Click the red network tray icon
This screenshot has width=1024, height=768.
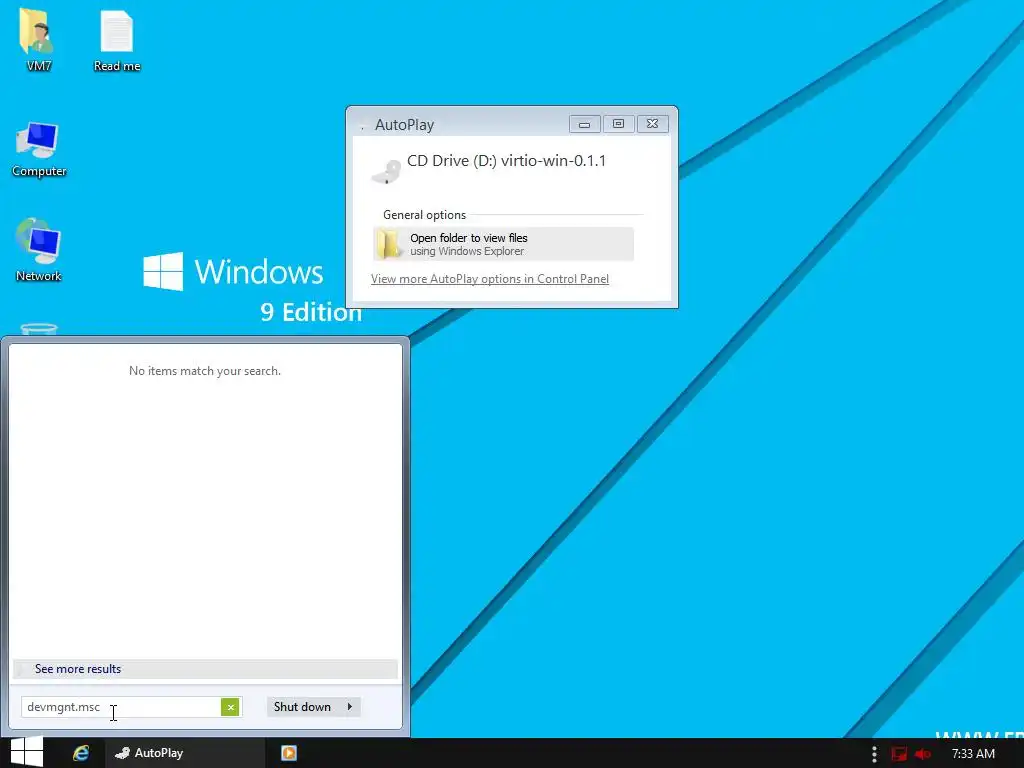[899, 754]
